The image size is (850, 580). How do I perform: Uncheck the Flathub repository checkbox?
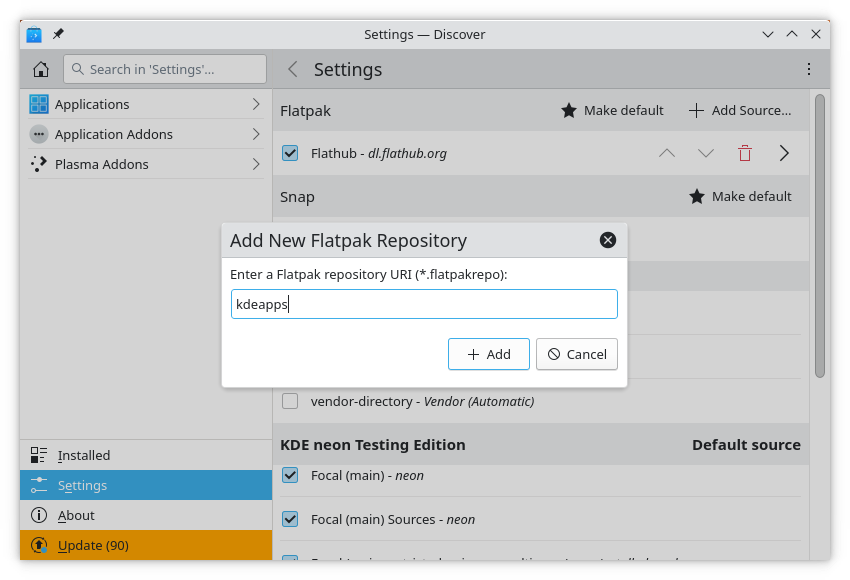[x=289, y=153]
